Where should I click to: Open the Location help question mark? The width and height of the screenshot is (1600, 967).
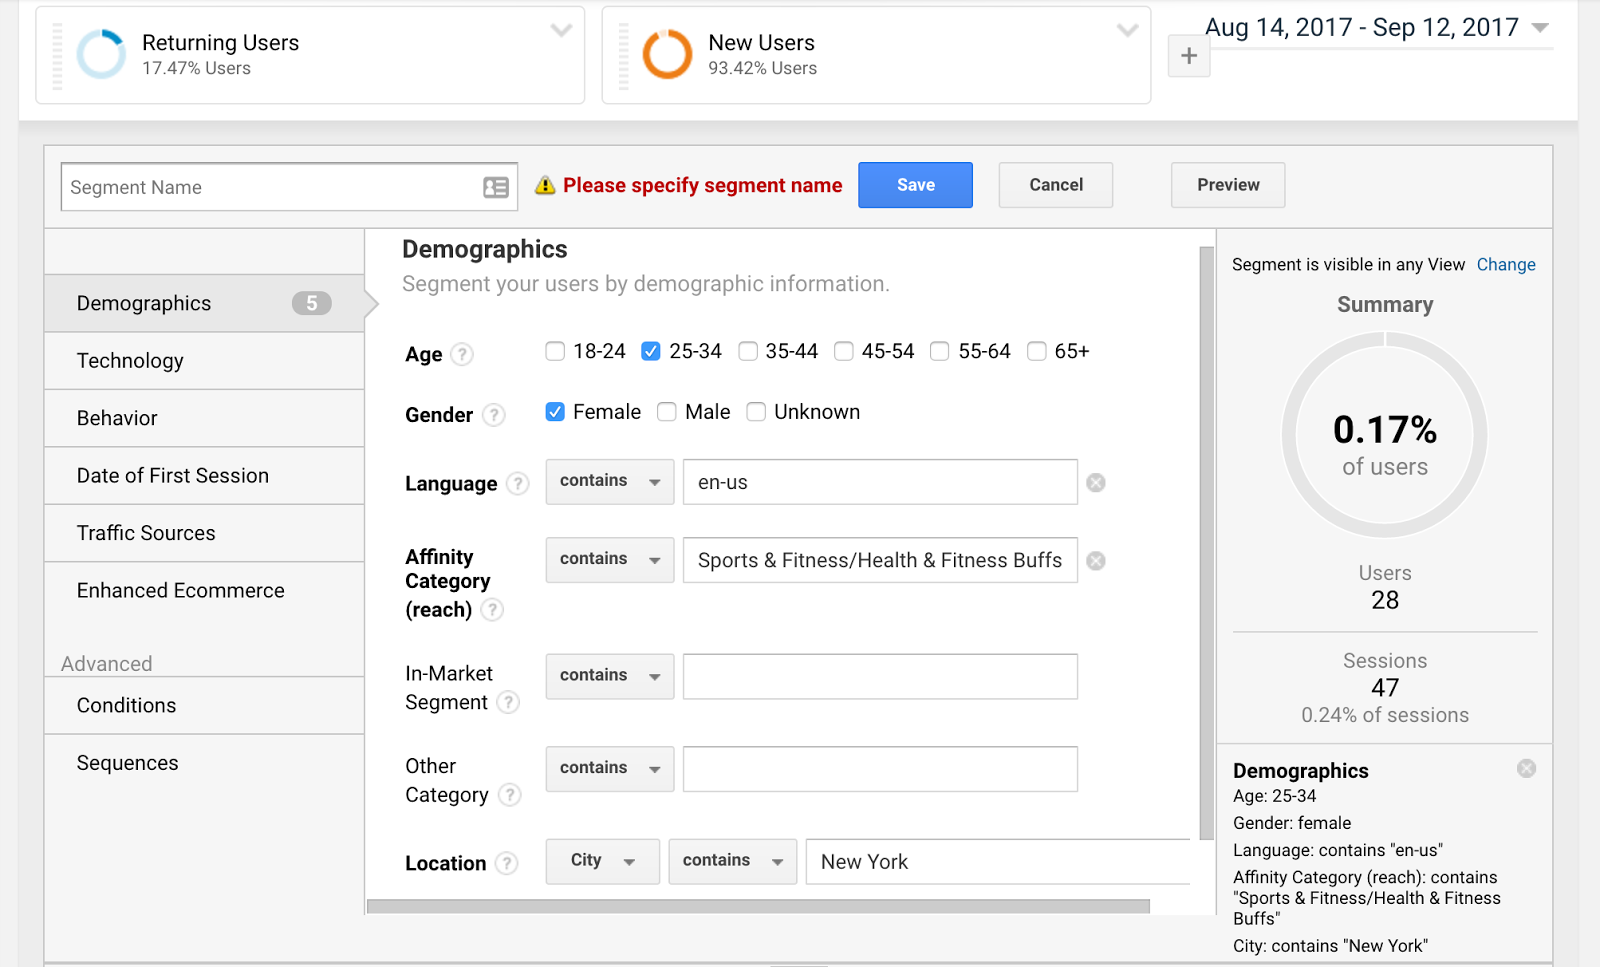pos(507,863)
